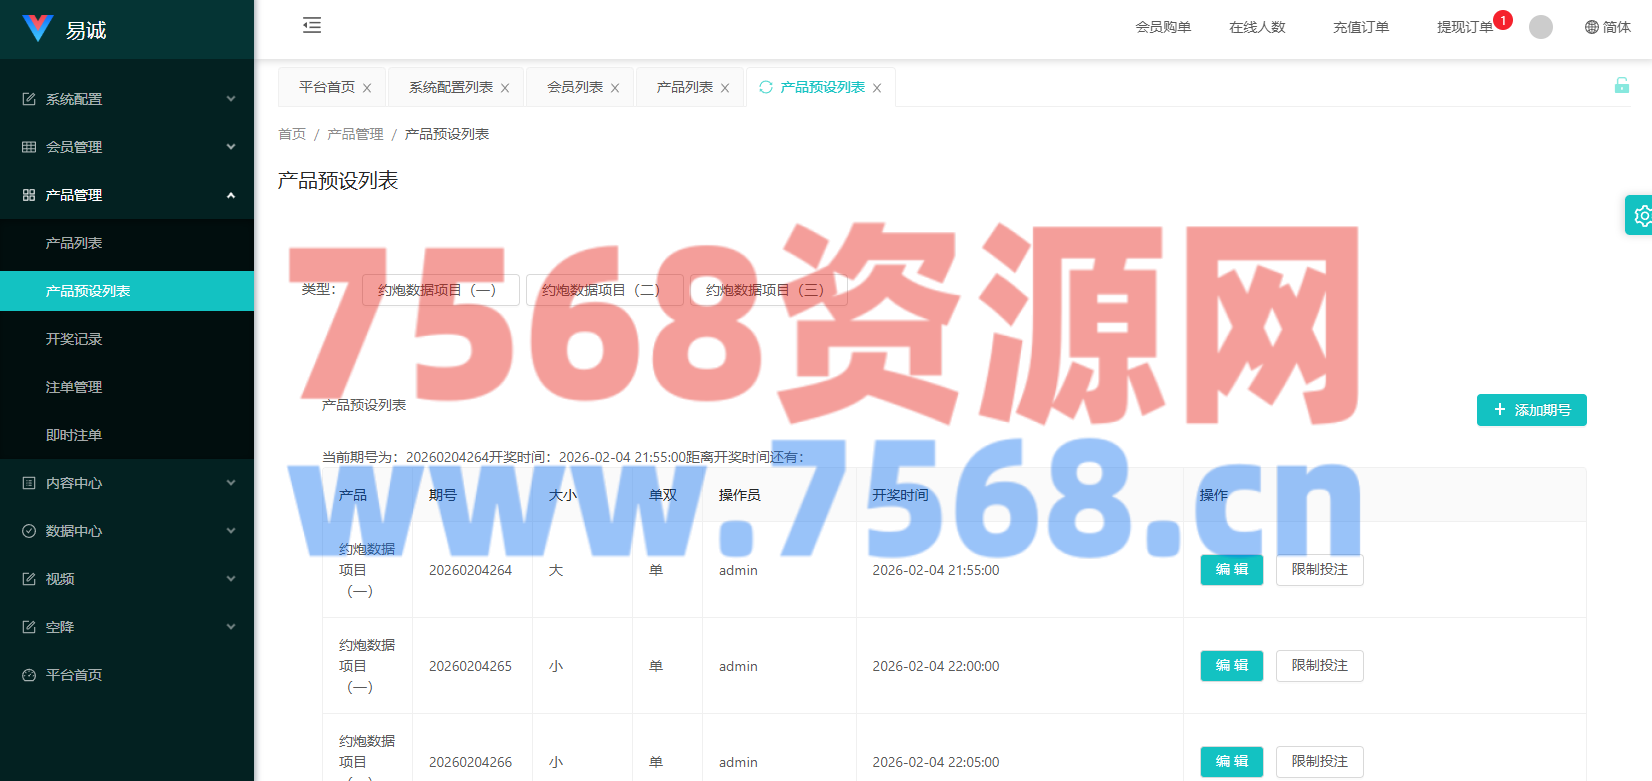Open 提现订单 with notification badge

[x=1464, y=27]
